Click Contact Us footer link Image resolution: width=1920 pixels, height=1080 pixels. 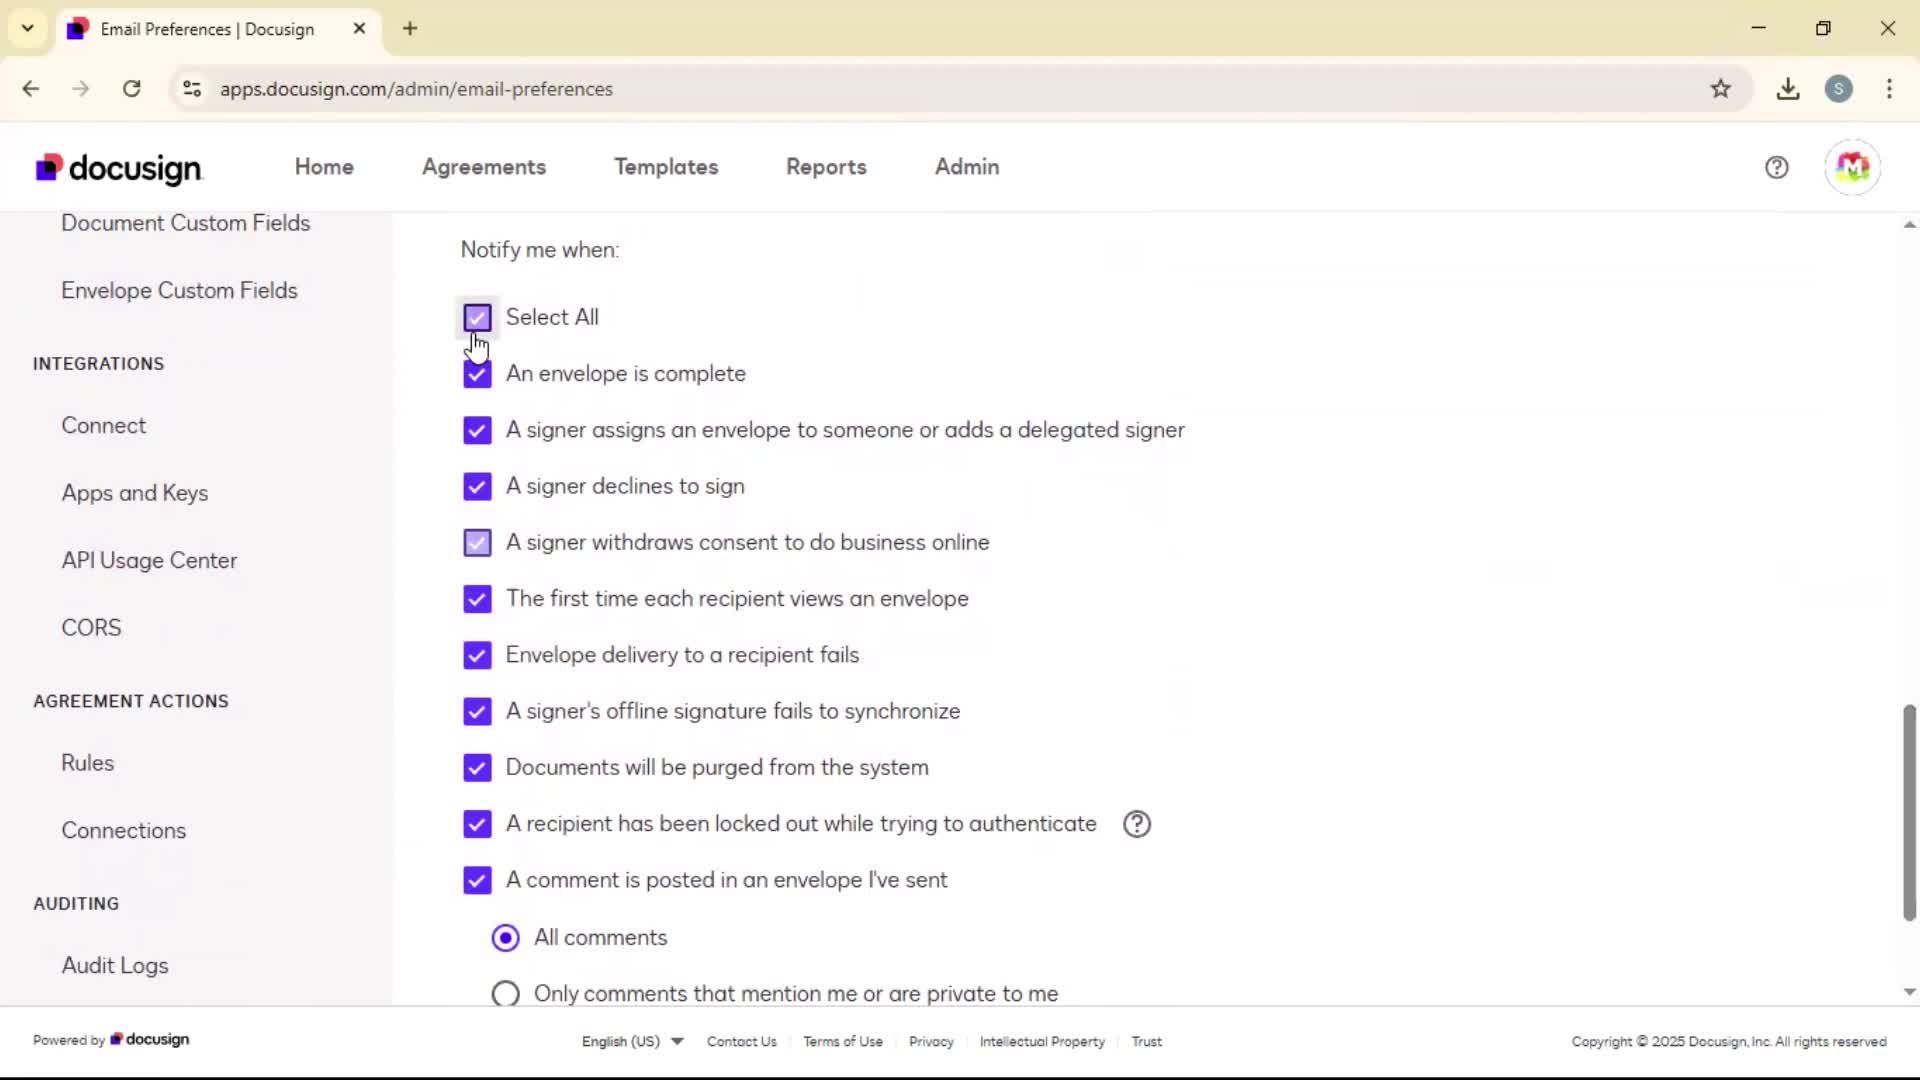click(x=742, y=1041)
